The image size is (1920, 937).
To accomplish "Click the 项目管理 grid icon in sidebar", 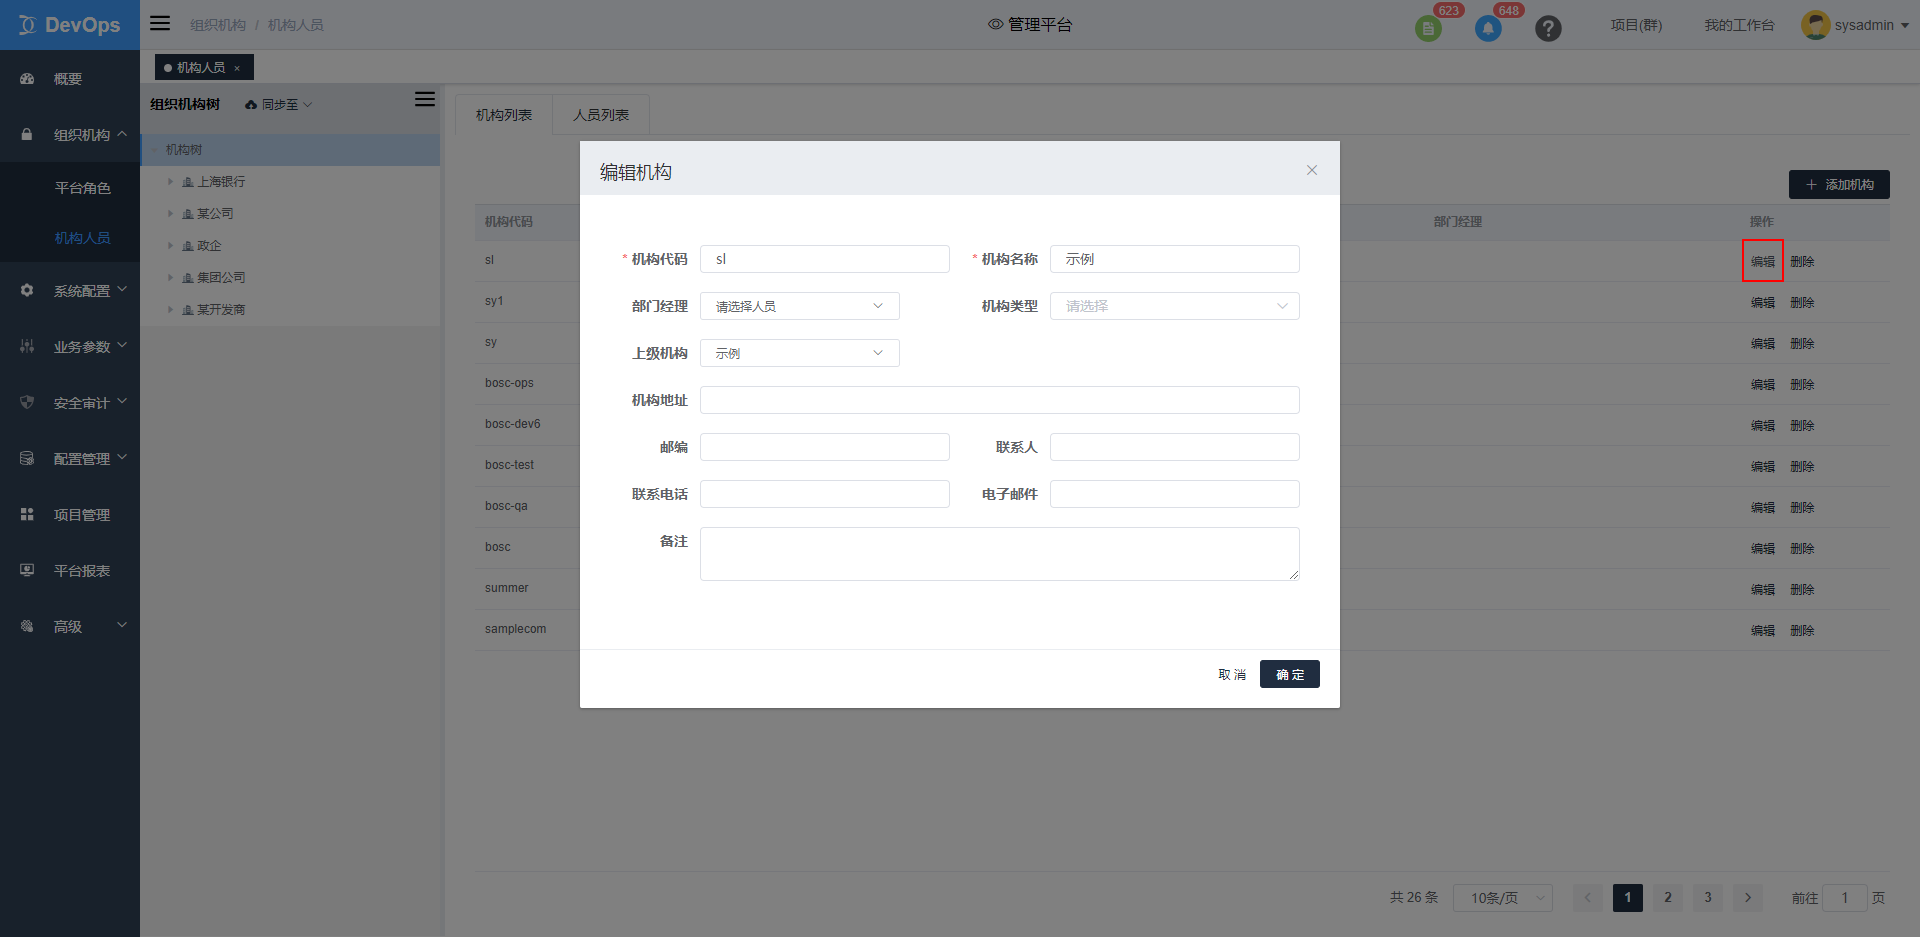I will pos(27,515).
